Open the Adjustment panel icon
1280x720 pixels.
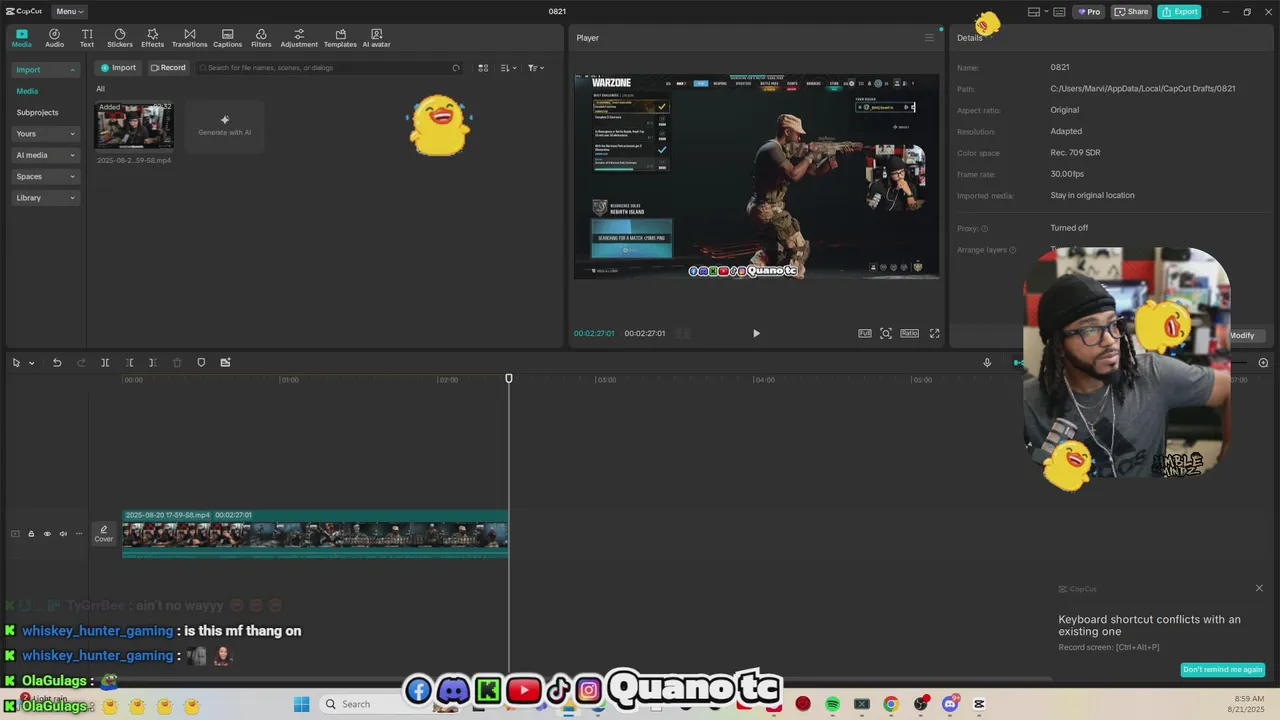[299, 38]
